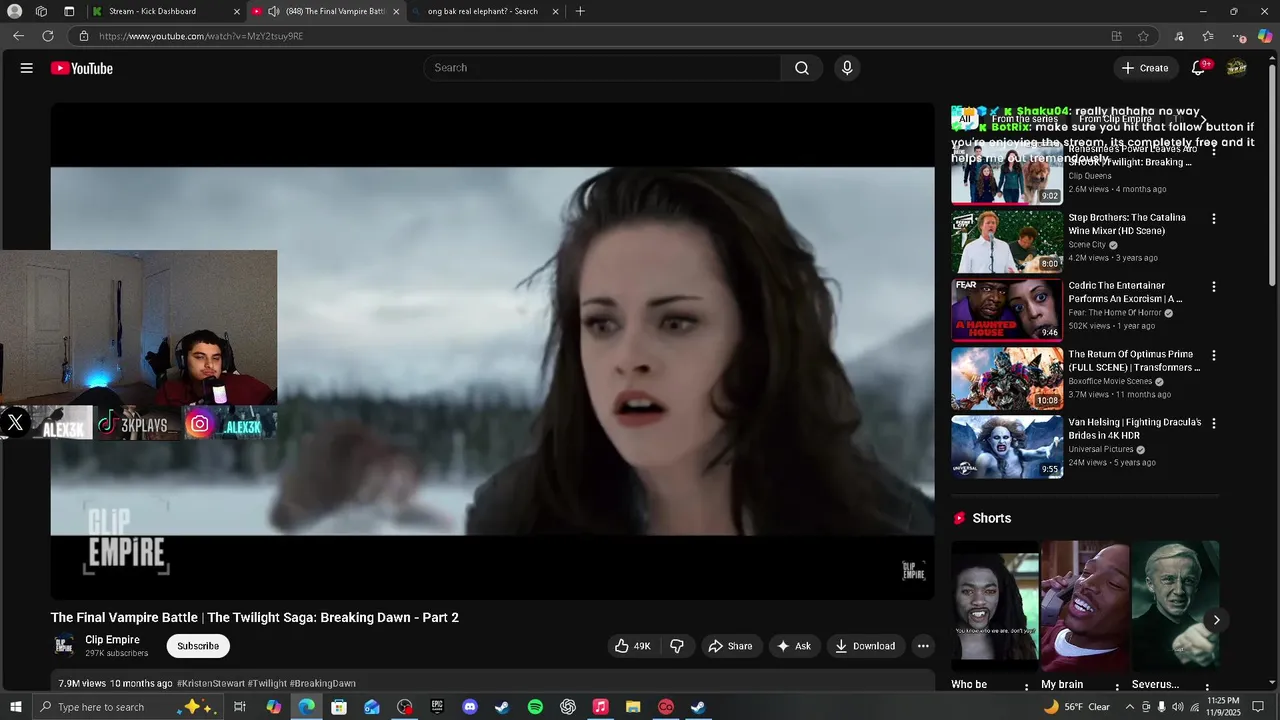Open options menu for Optimus Prime video

pos(1214,355)
